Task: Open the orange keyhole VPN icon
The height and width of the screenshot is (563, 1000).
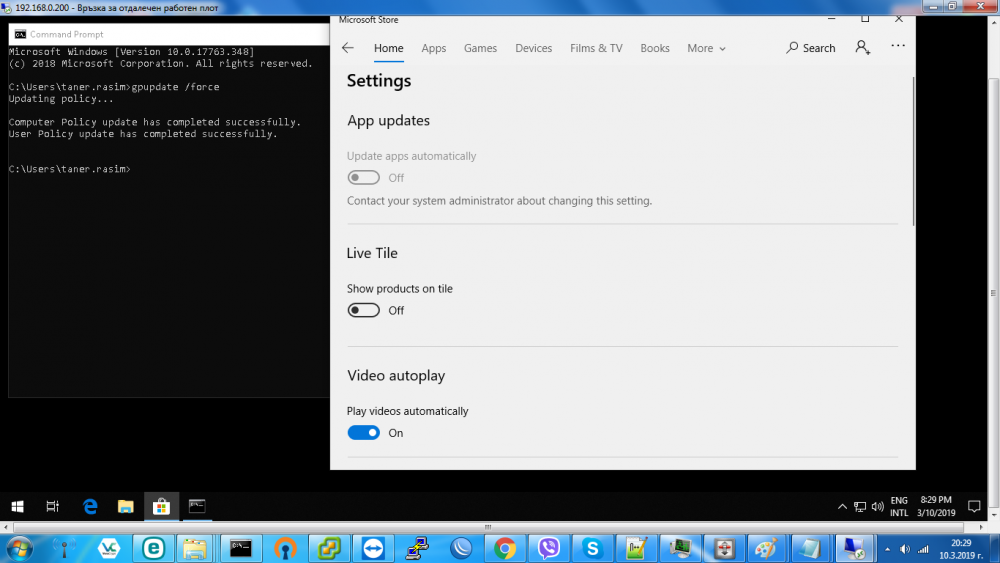Action: click(285, 548)
